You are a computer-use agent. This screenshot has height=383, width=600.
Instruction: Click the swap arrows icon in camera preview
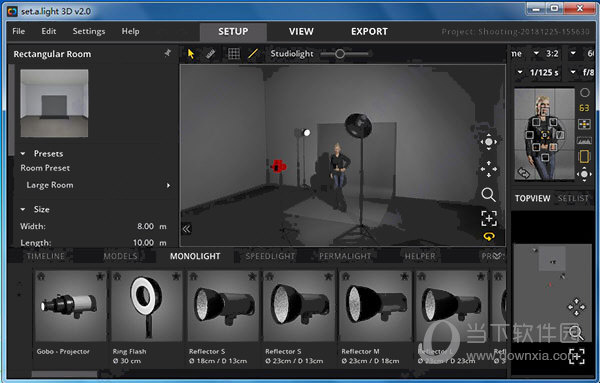(x=523, y=173)
